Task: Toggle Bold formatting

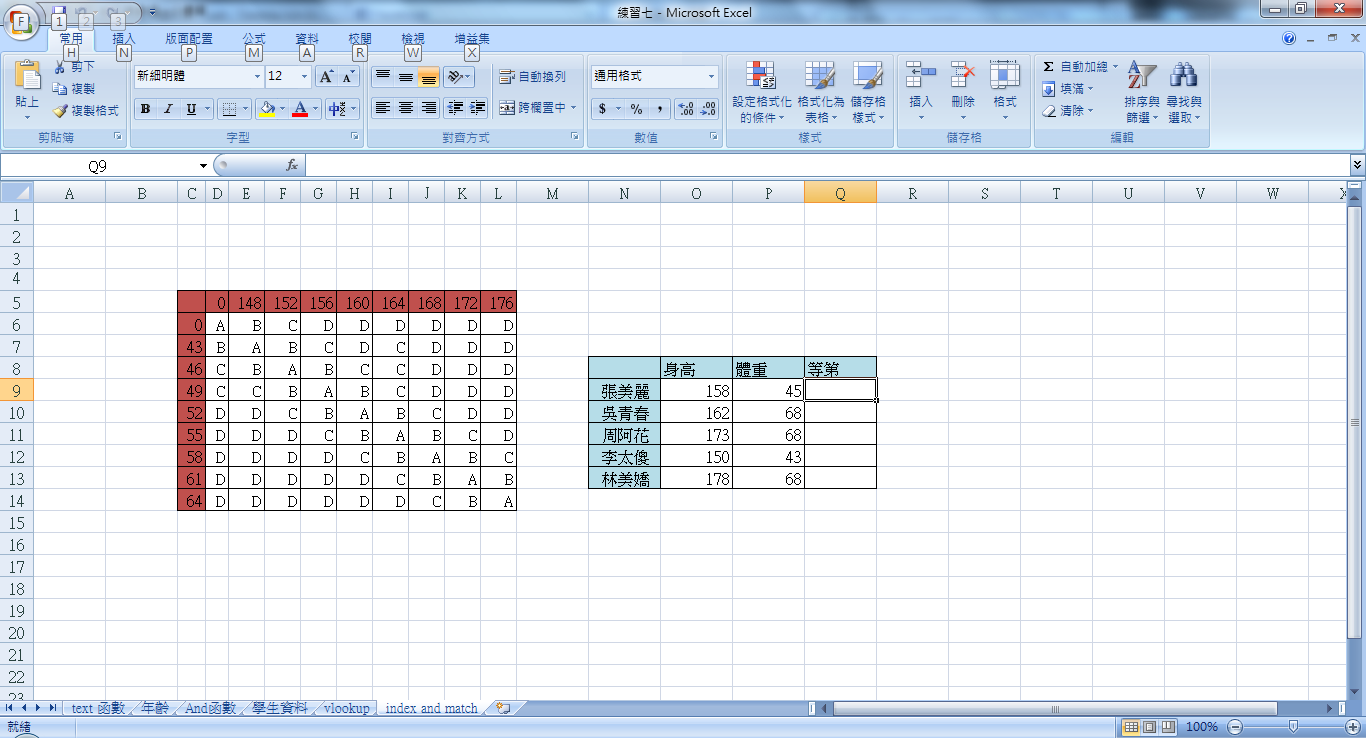Action: [146, 109]
